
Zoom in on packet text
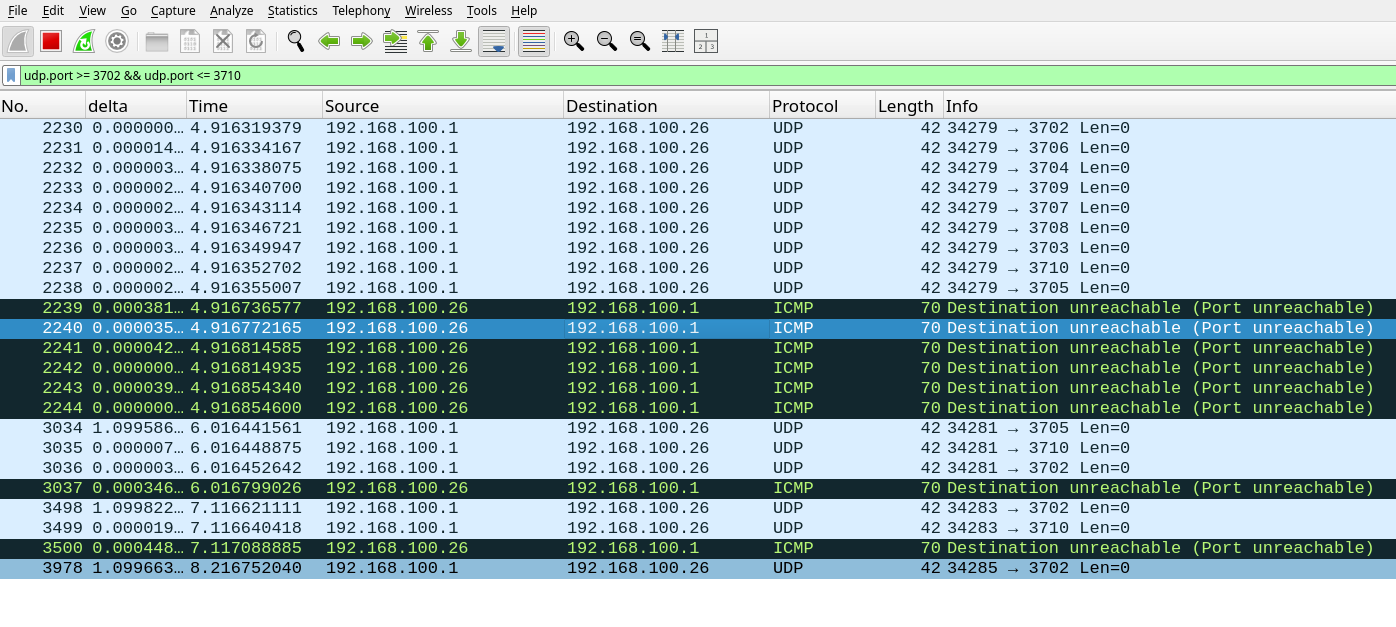click(573, 41)
